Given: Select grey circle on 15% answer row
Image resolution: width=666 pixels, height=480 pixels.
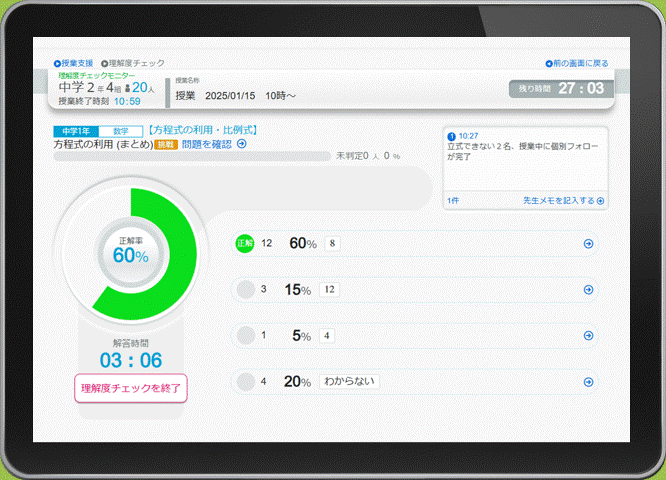Looking at the screenshot, I should click(x=244, y=290).
